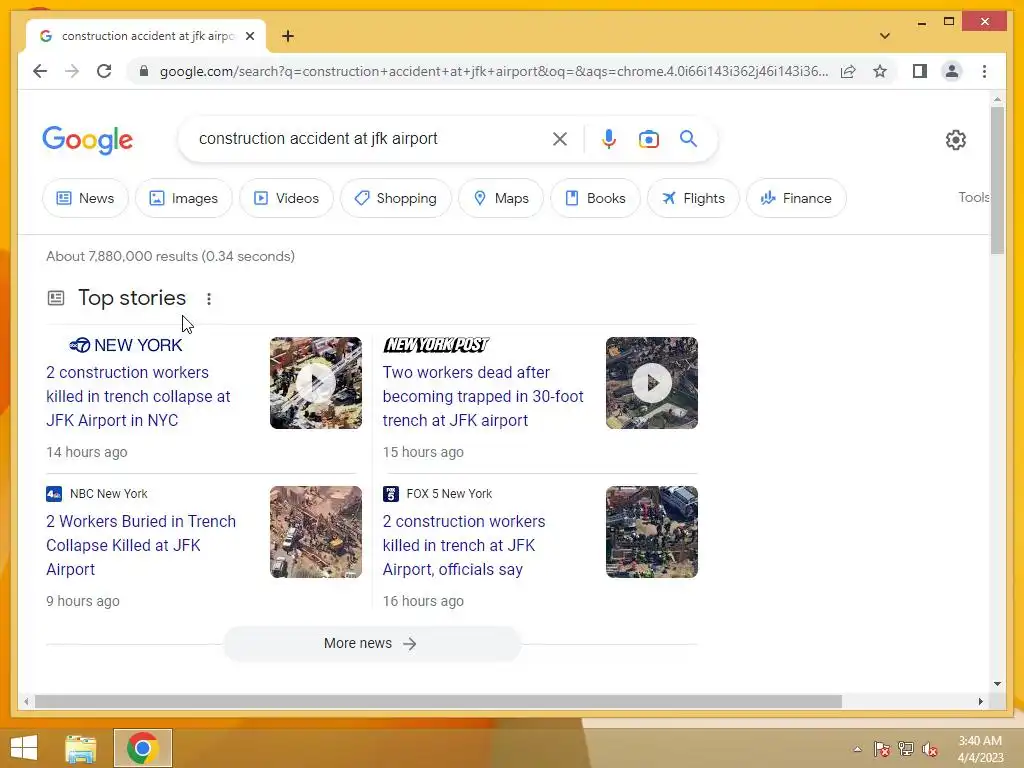The image size is (1024, 768).
Task: Open the Top stories three-dot options
Action: click(209, 298)
